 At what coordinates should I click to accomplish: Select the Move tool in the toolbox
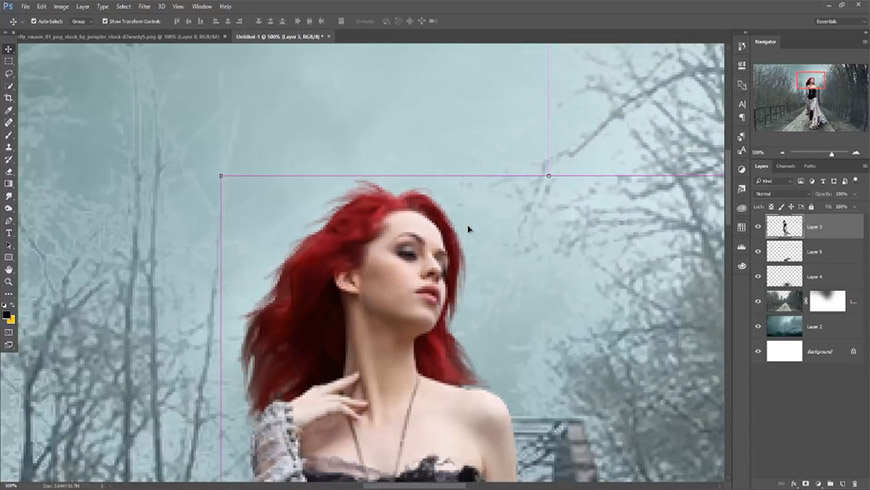(x=8, y=49)
